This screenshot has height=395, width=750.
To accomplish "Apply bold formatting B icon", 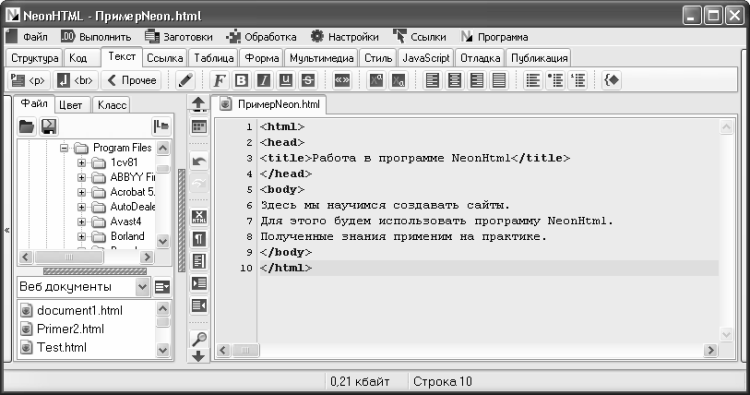I will pyautogui.click(x=242, y=80).
